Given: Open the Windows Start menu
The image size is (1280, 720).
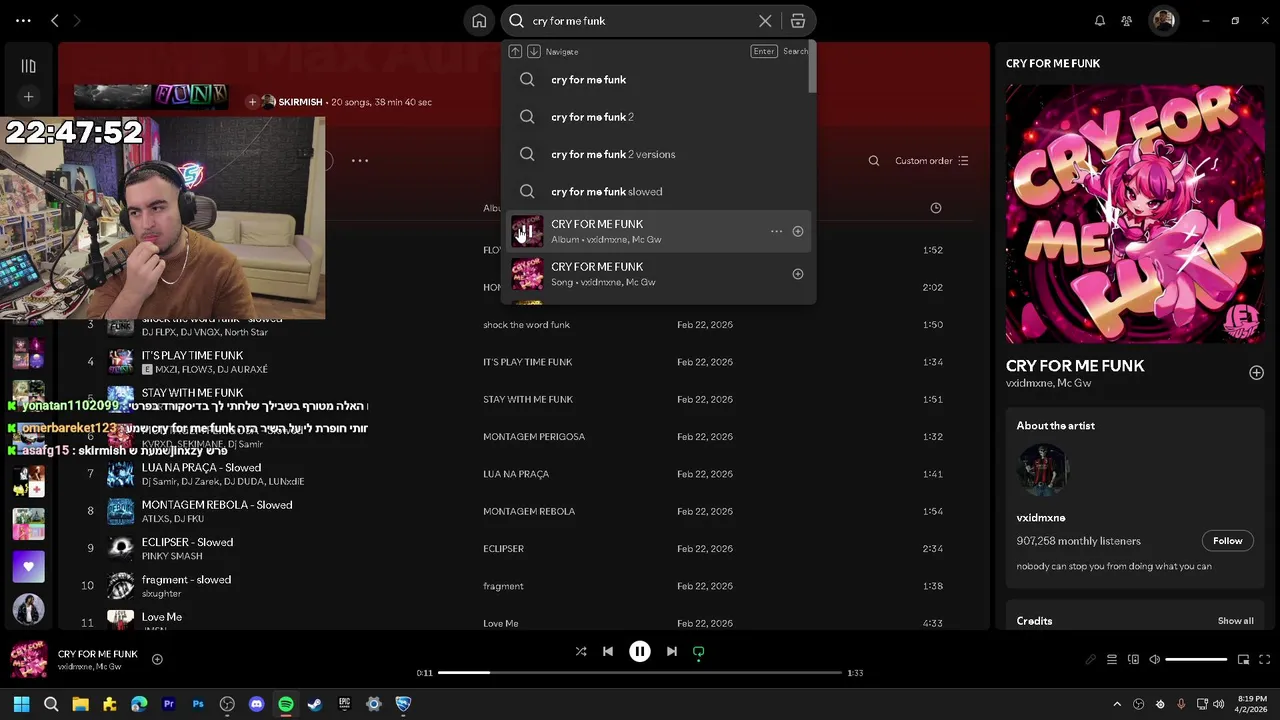Looking at the screenshot, I should (x=22, y=704).
